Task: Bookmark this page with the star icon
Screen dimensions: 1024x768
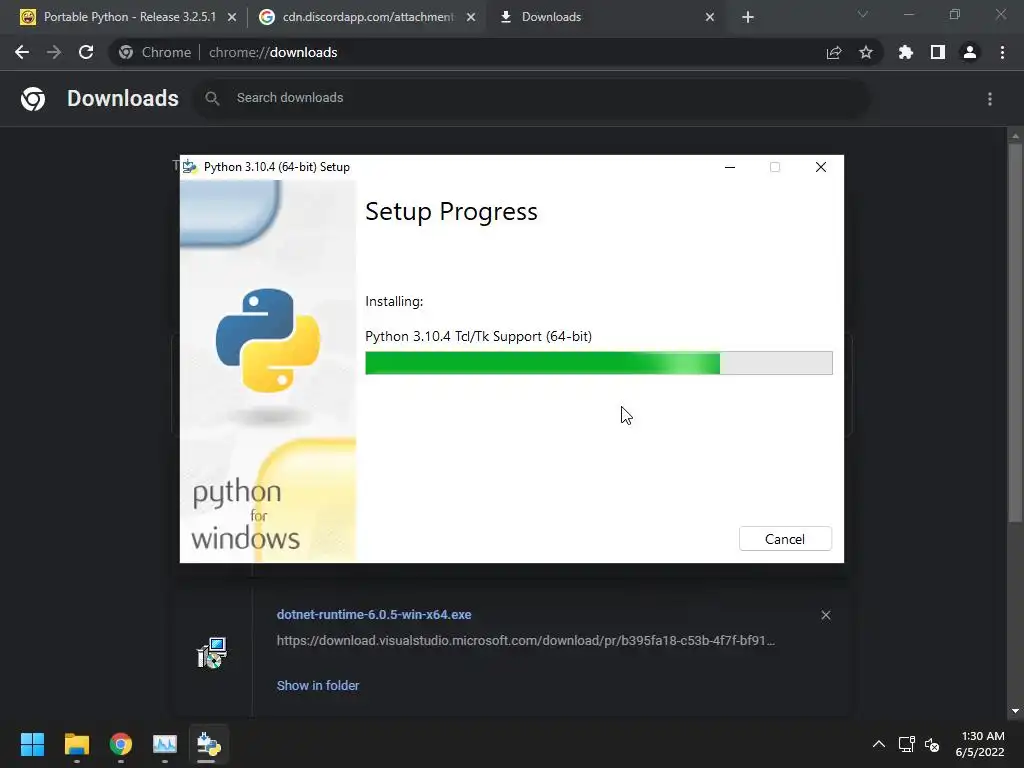Action: tap(866, 52)
